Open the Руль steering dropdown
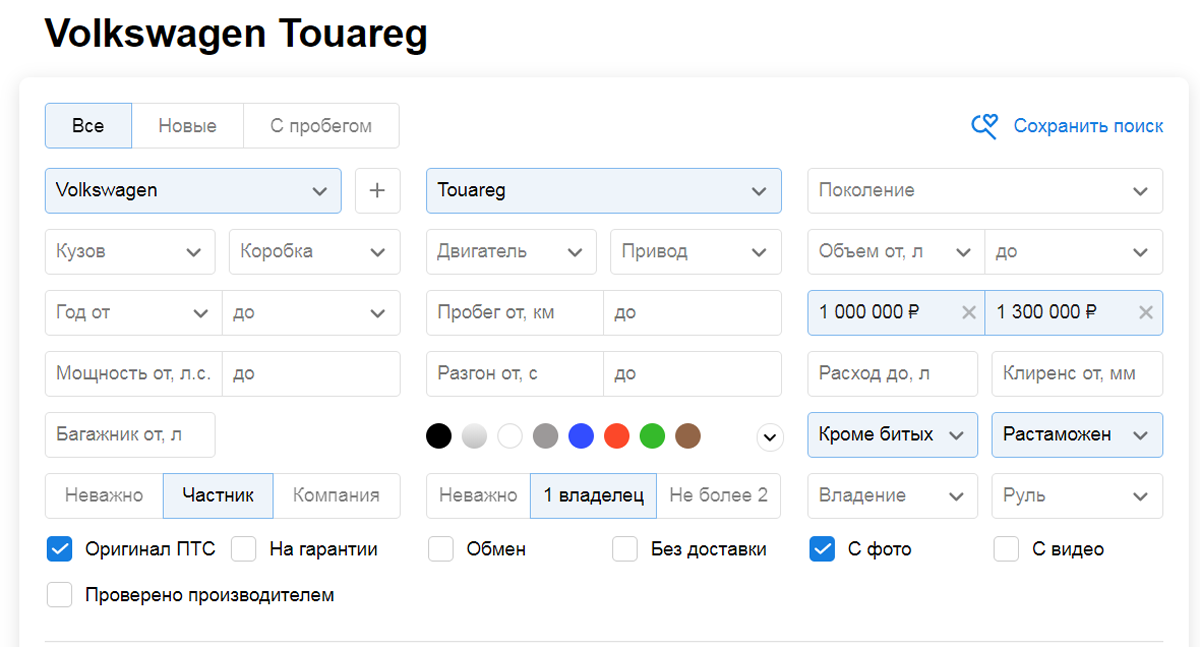Screen dimensions: 1200x647 (1077, 495)
